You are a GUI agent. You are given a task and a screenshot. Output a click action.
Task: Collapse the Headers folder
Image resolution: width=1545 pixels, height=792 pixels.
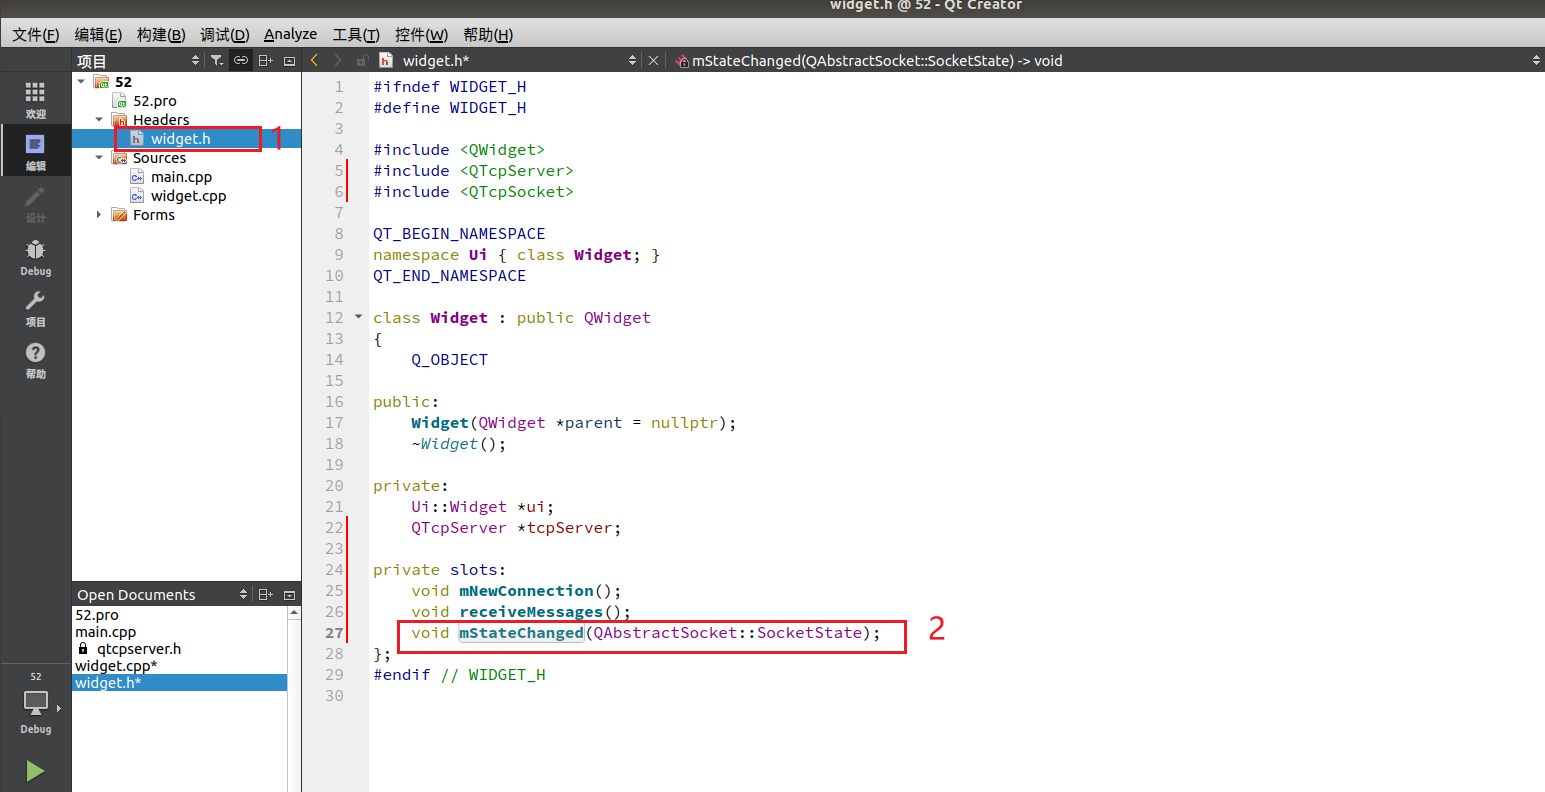tap(99, 120)
